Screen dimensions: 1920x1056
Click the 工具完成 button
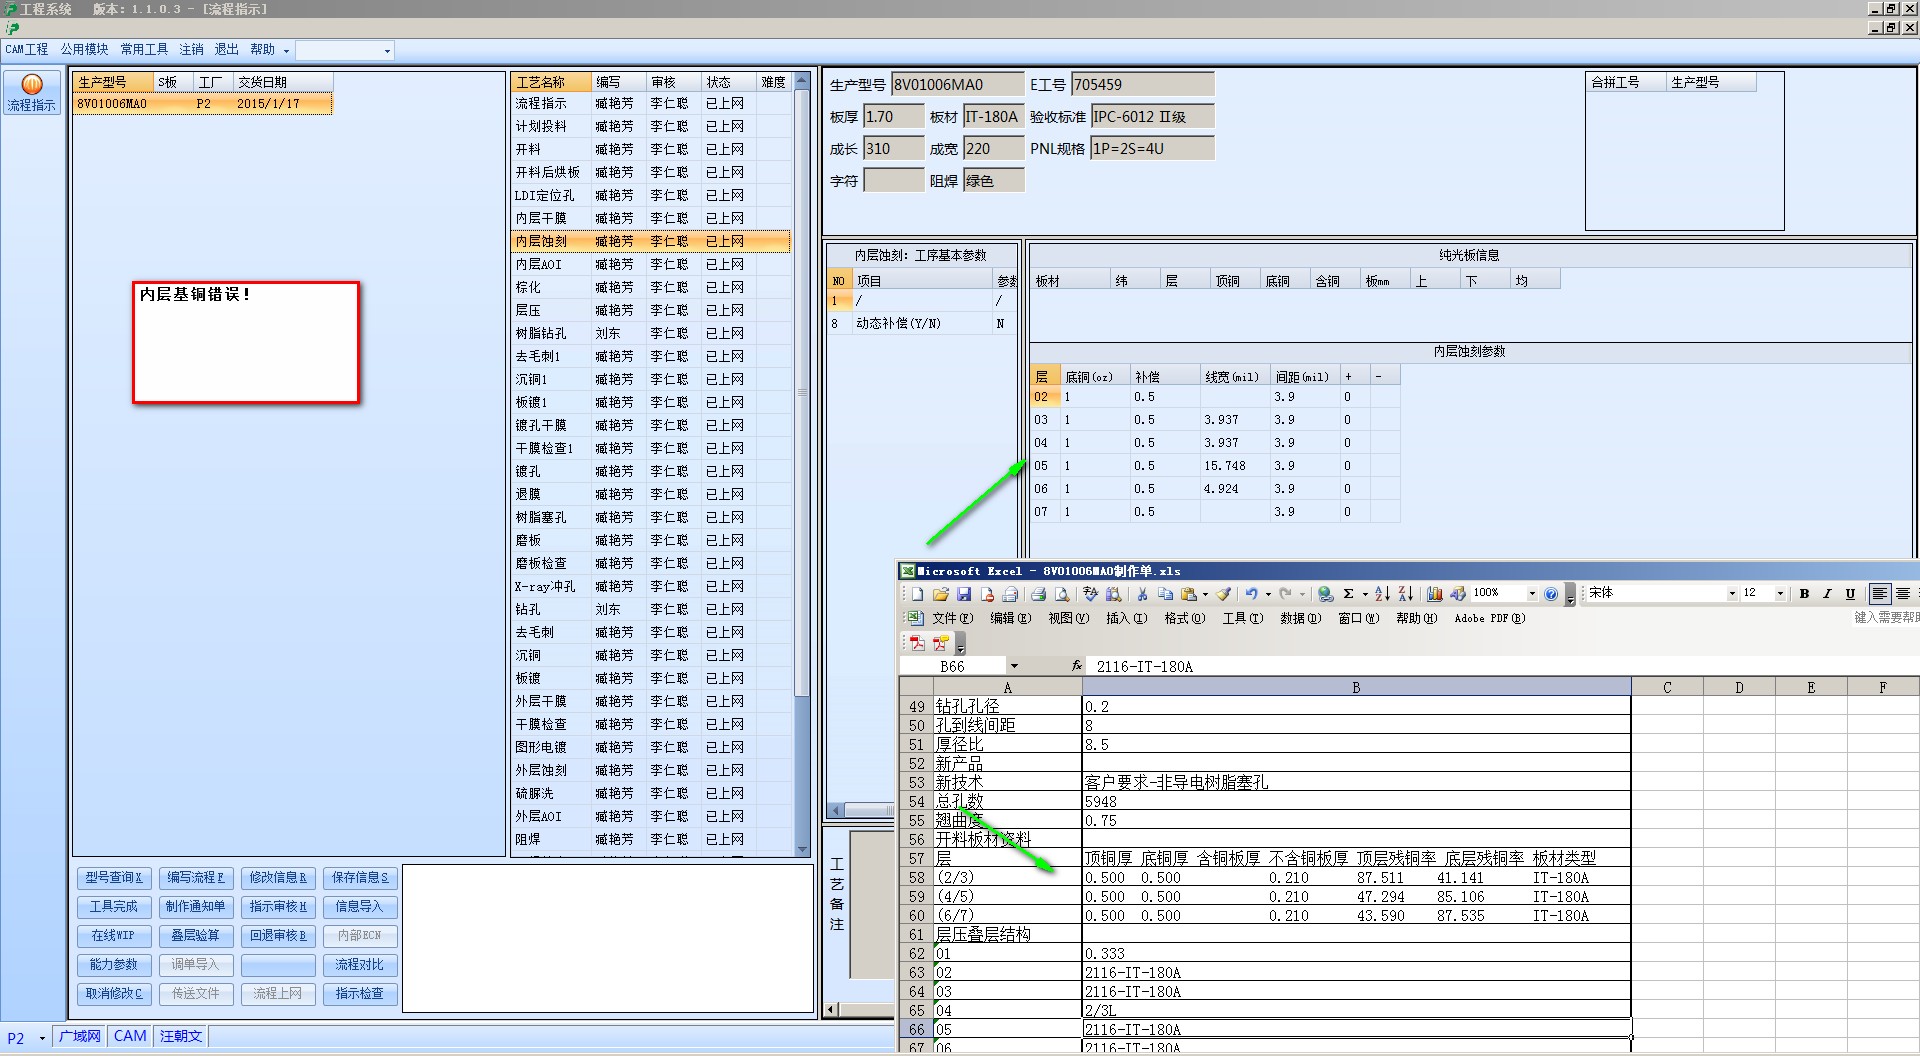(113, 907)
